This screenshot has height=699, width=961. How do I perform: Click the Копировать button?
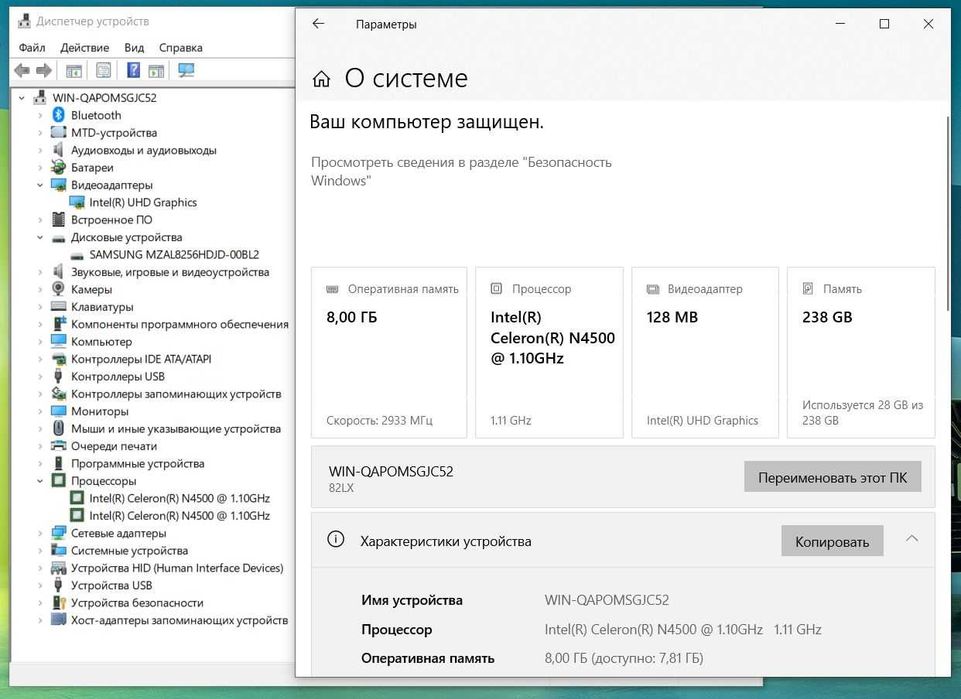[x=832, y=542]
